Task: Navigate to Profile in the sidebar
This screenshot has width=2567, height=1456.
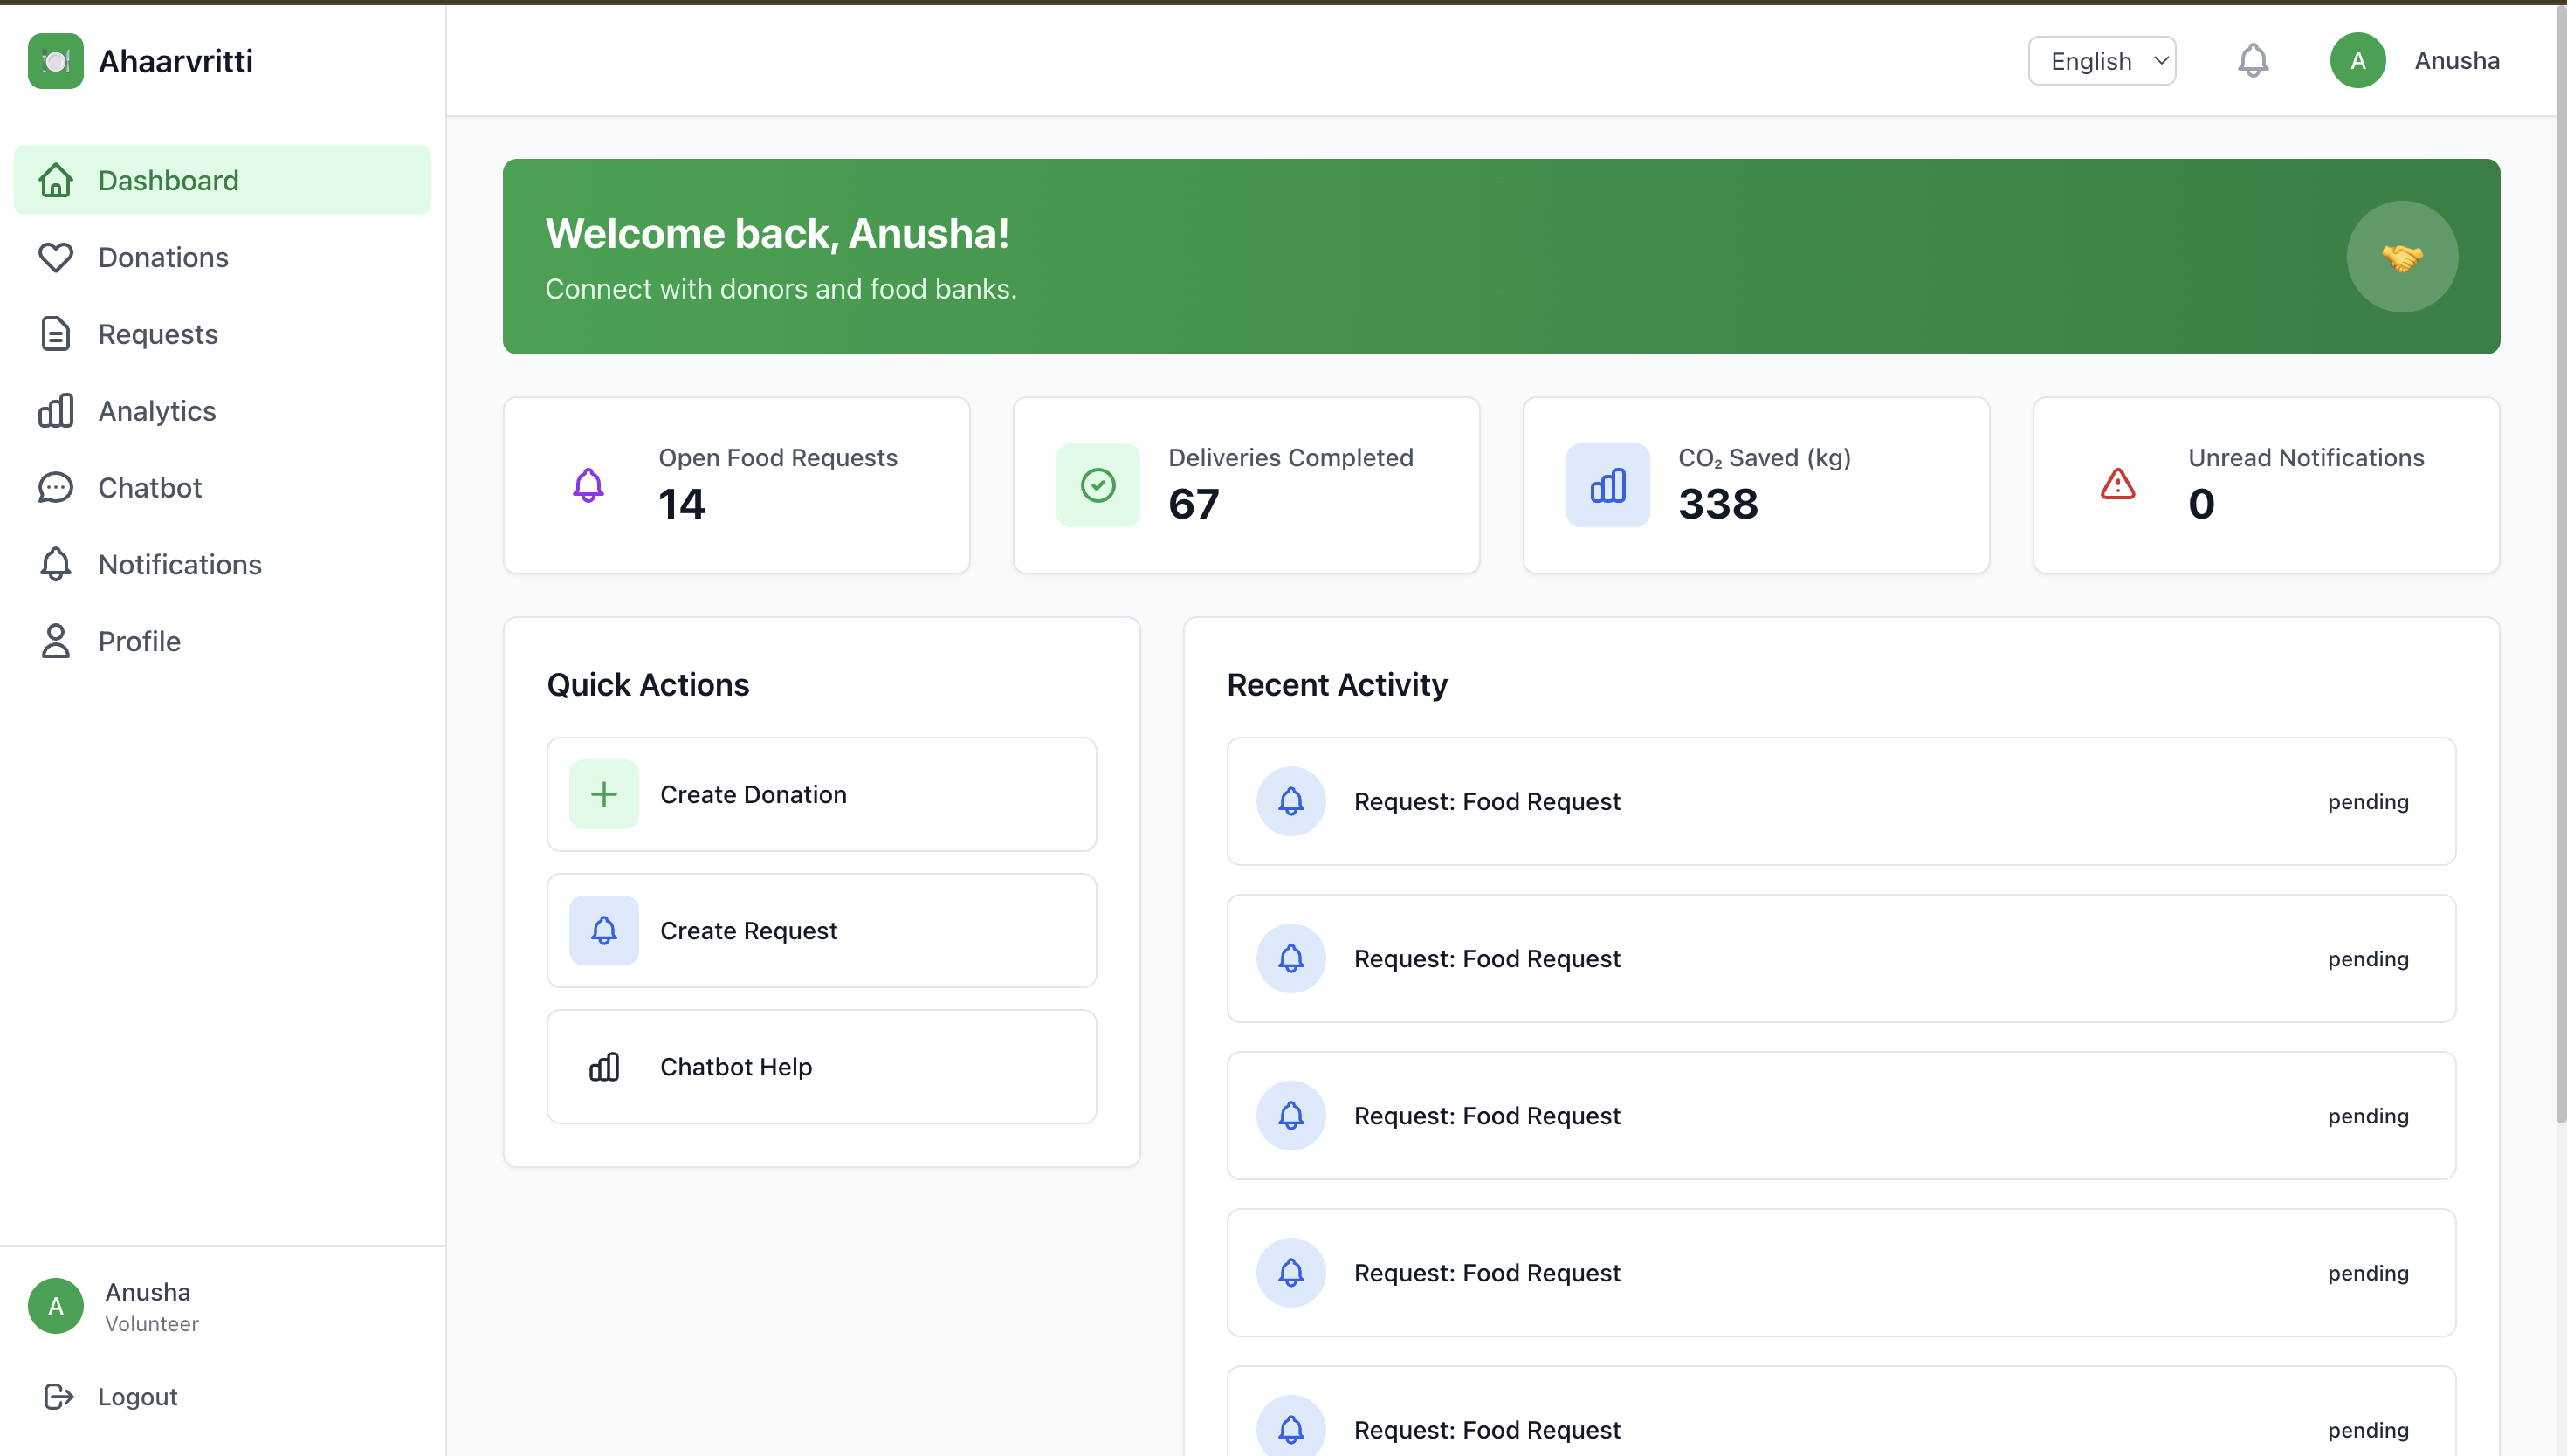Action: click(139, 641)
